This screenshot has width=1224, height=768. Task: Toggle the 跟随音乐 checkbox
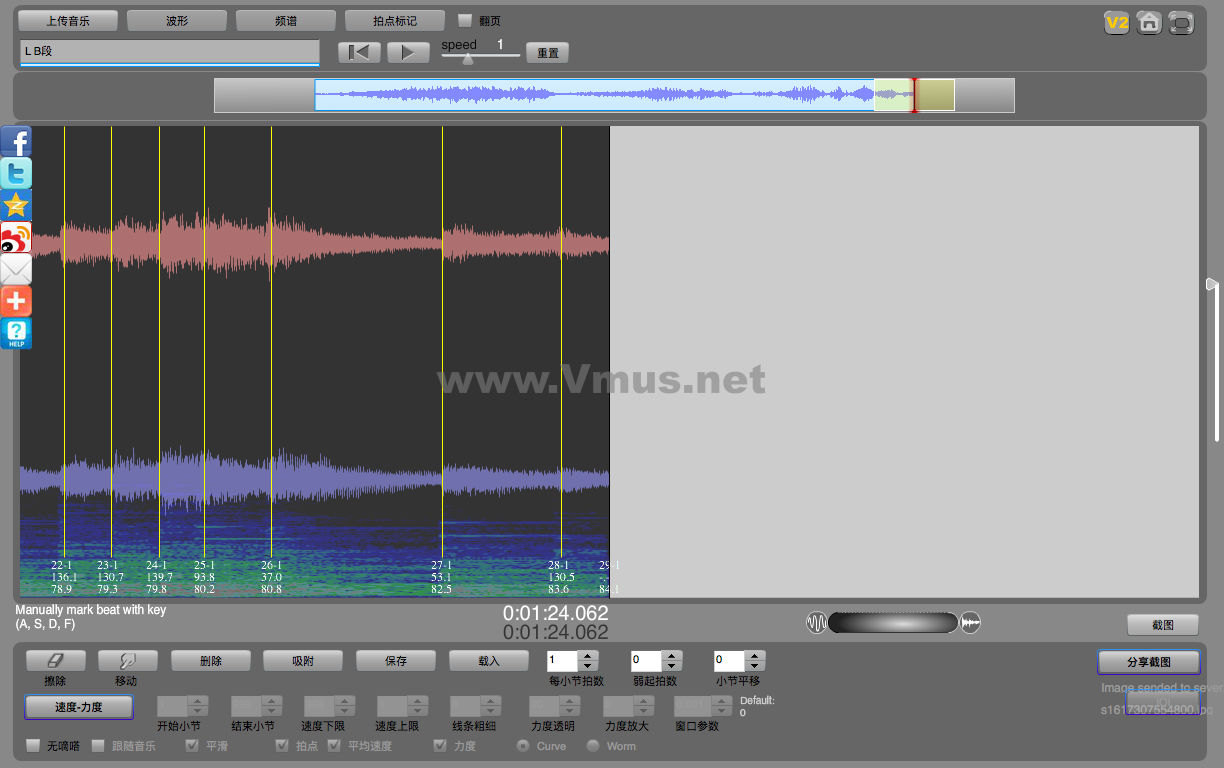point(98,746)
